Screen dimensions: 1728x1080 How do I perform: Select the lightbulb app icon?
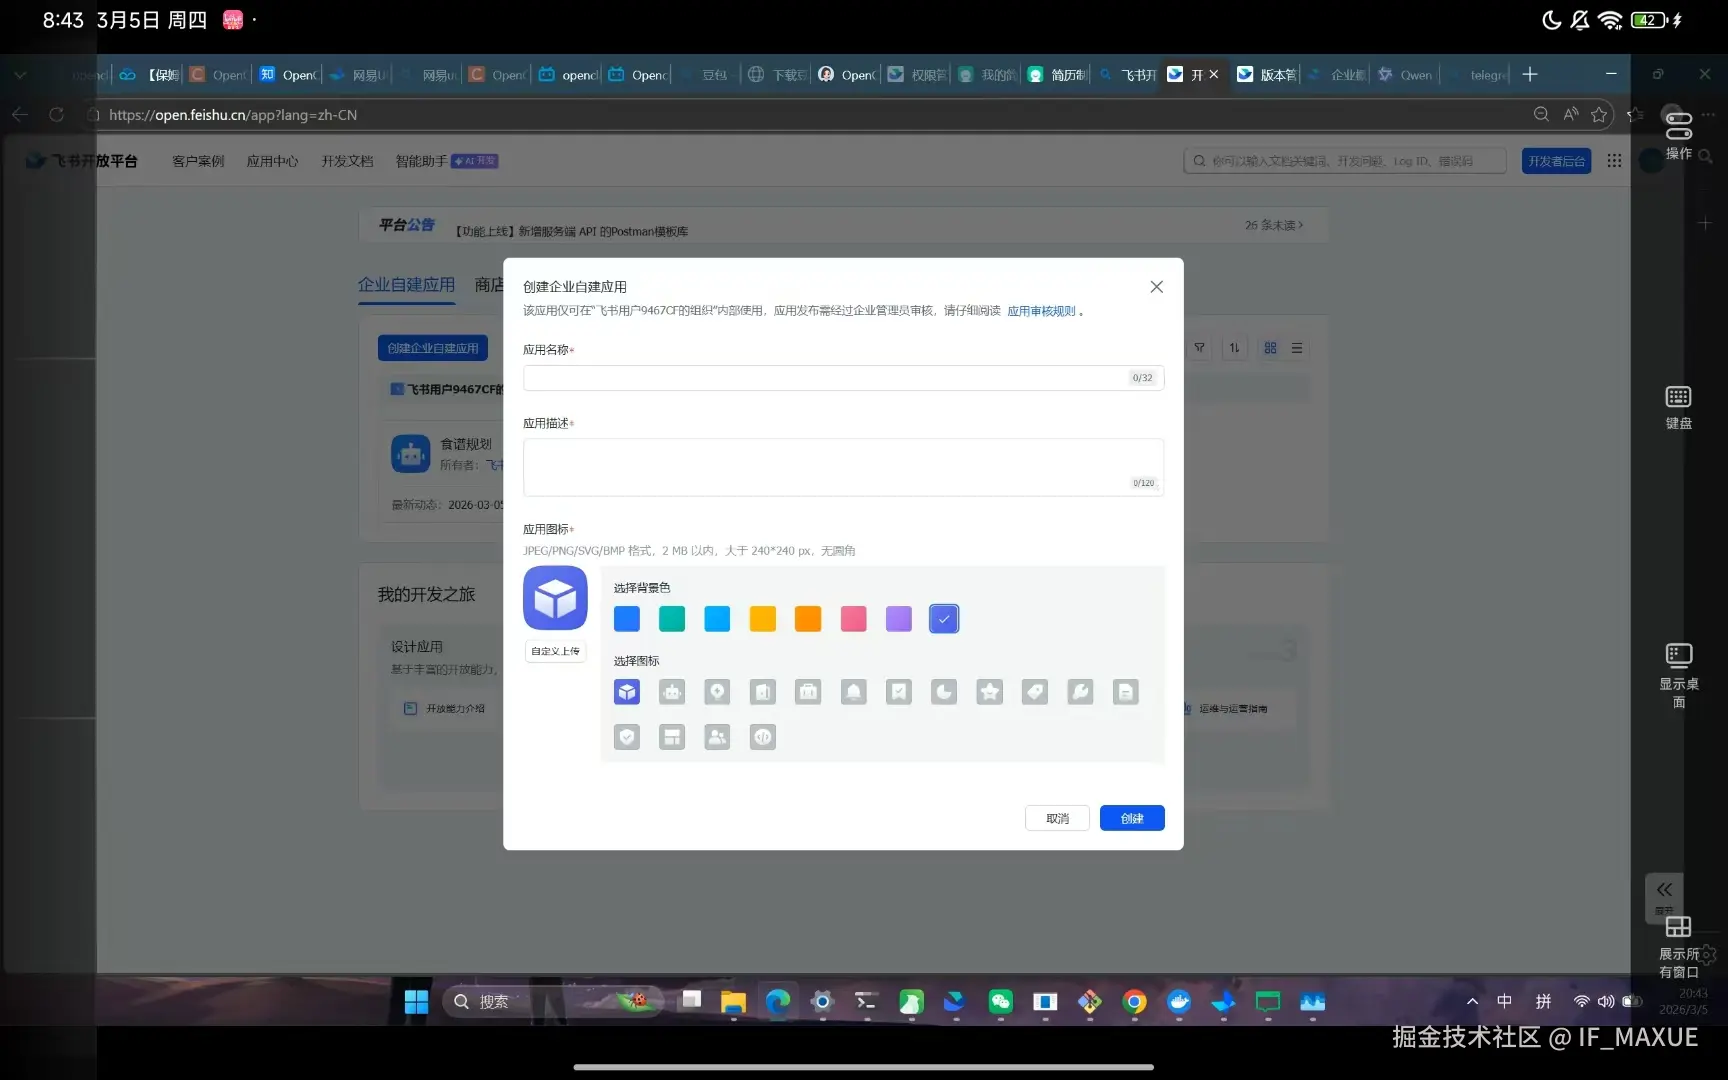click(717, 692)
